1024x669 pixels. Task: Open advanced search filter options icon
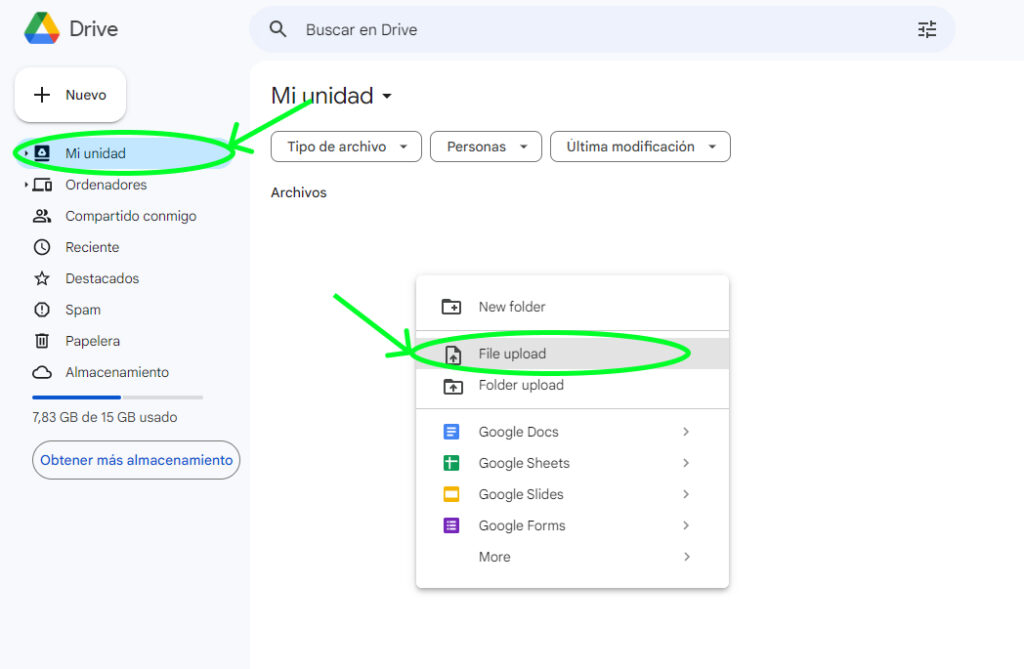(927, 29)
